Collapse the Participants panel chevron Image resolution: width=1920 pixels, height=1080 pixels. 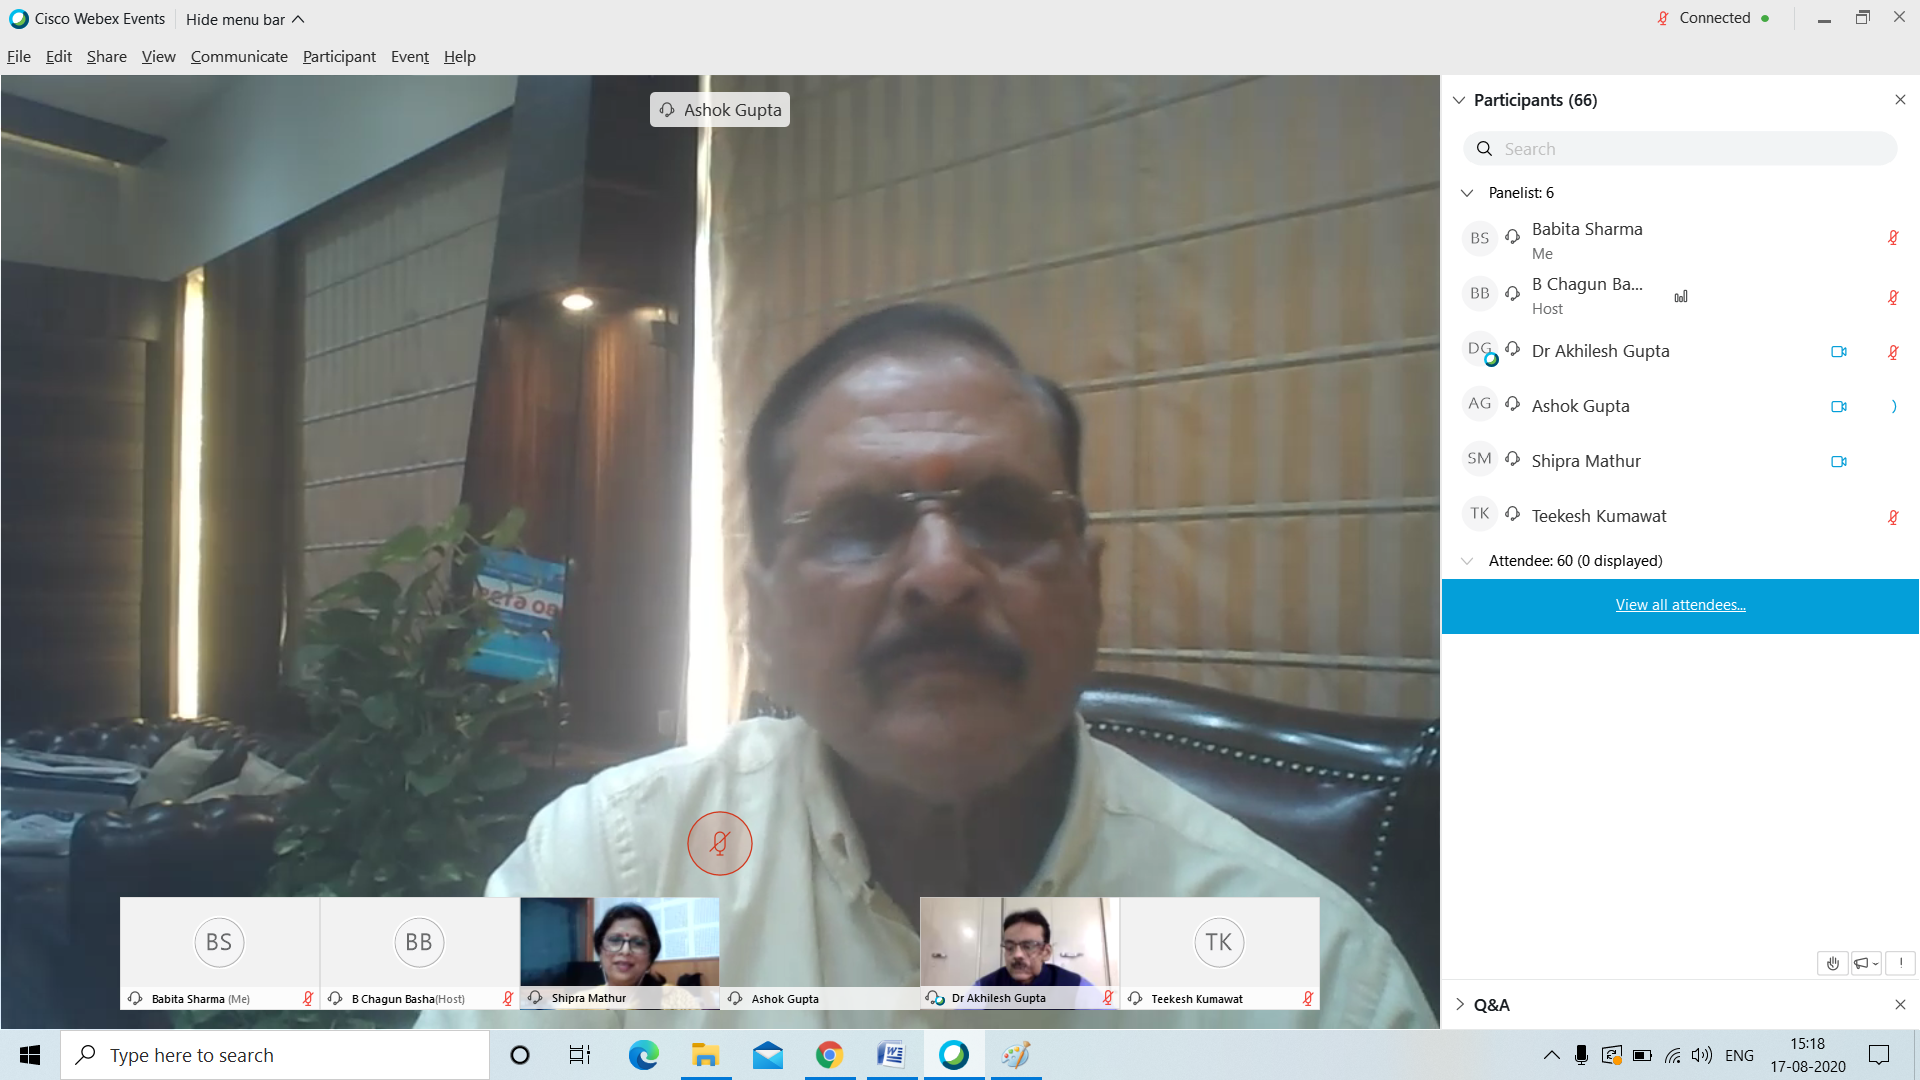pyautogui.click(x=1459, y=100)
